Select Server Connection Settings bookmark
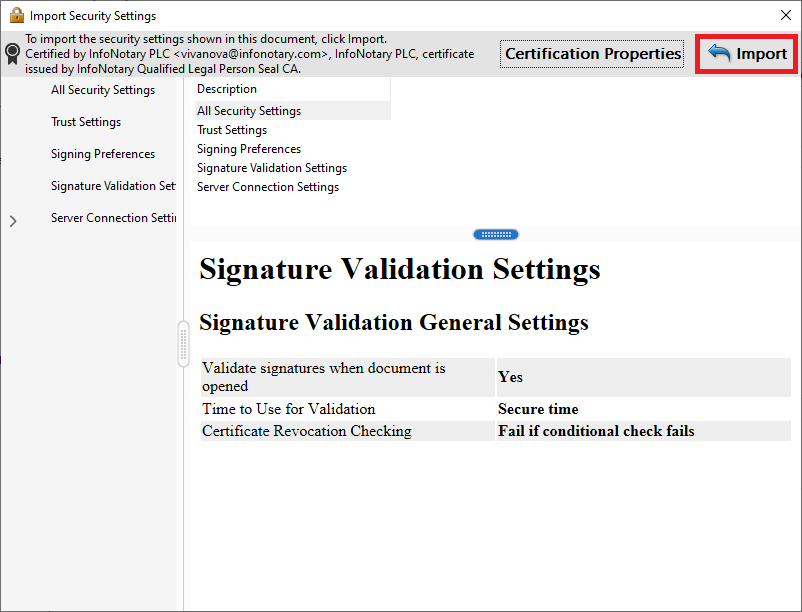The height and width of the screenshot is (612, 802). coord(113,218)
